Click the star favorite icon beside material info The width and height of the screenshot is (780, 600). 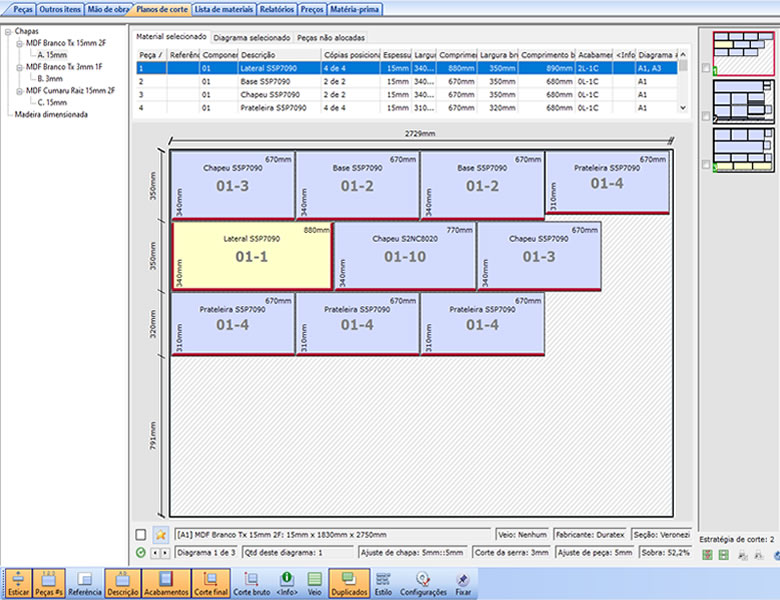161,534
